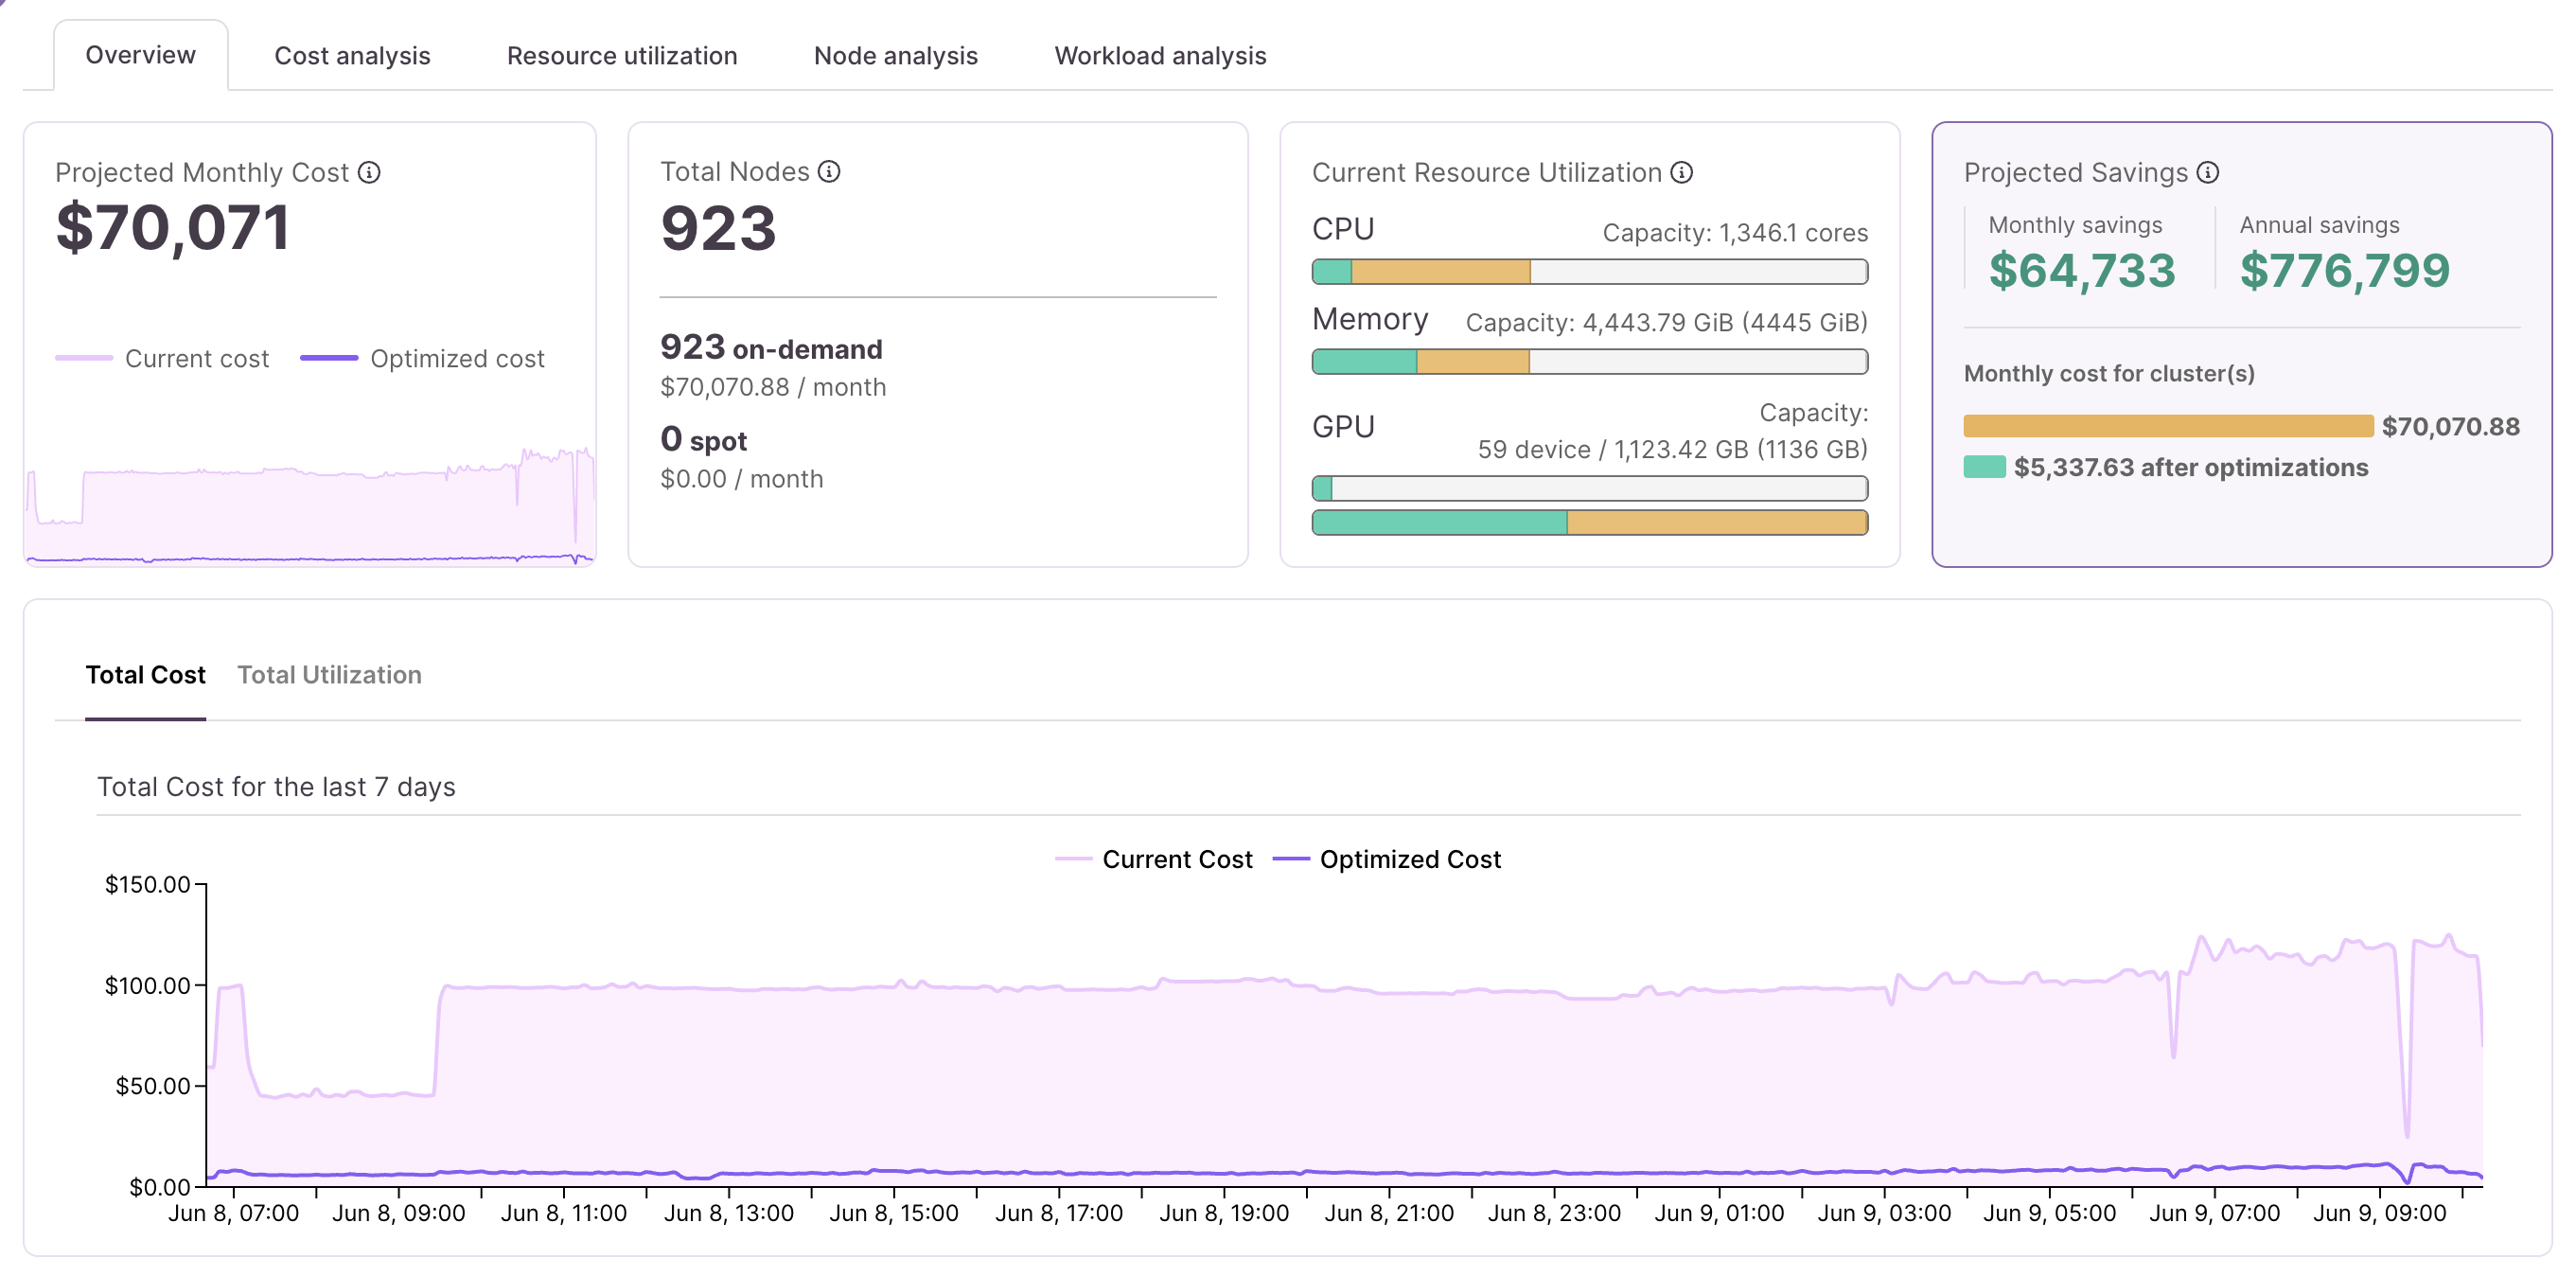Image resolution: width=2576 pixels, height=1276 pixels.
Task: Open the Resource utilization tab
Action: point(622,56)
